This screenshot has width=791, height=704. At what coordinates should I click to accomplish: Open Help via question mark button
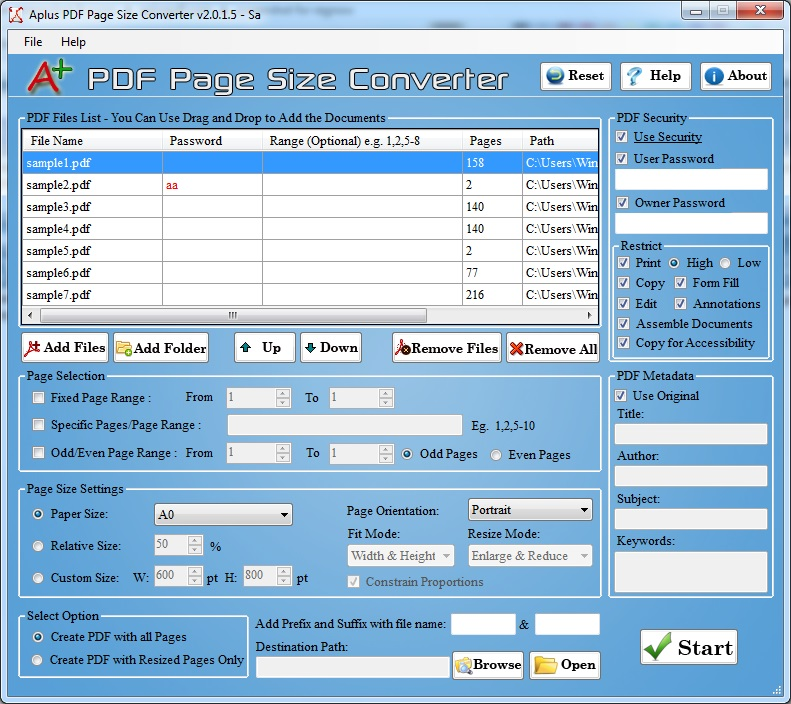point(655,76)
